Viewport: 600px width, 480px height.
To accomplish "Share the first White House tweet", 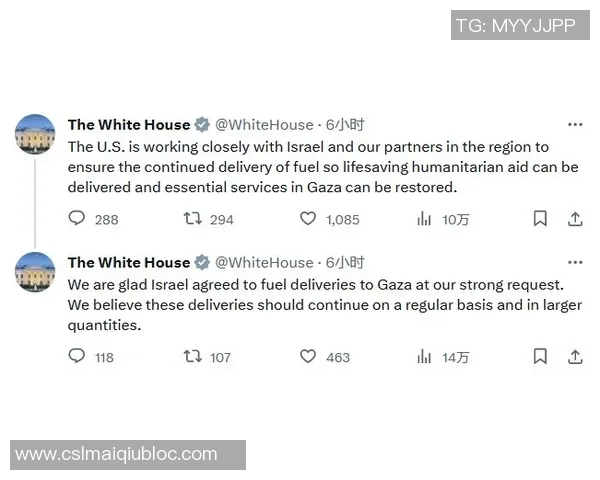I will (575, 219).
